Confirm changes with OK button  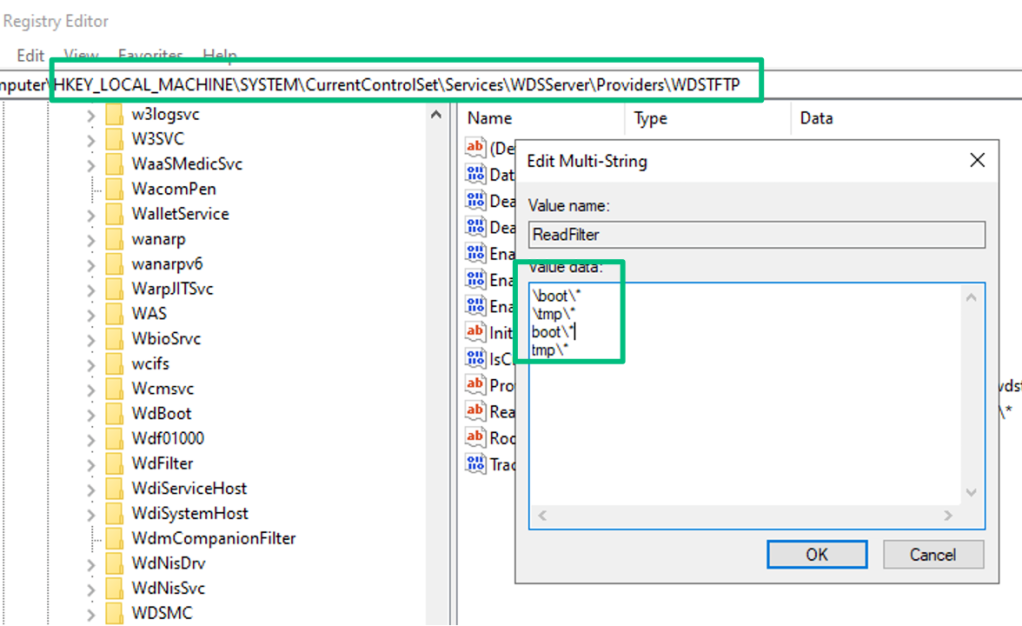pos(816,555)
